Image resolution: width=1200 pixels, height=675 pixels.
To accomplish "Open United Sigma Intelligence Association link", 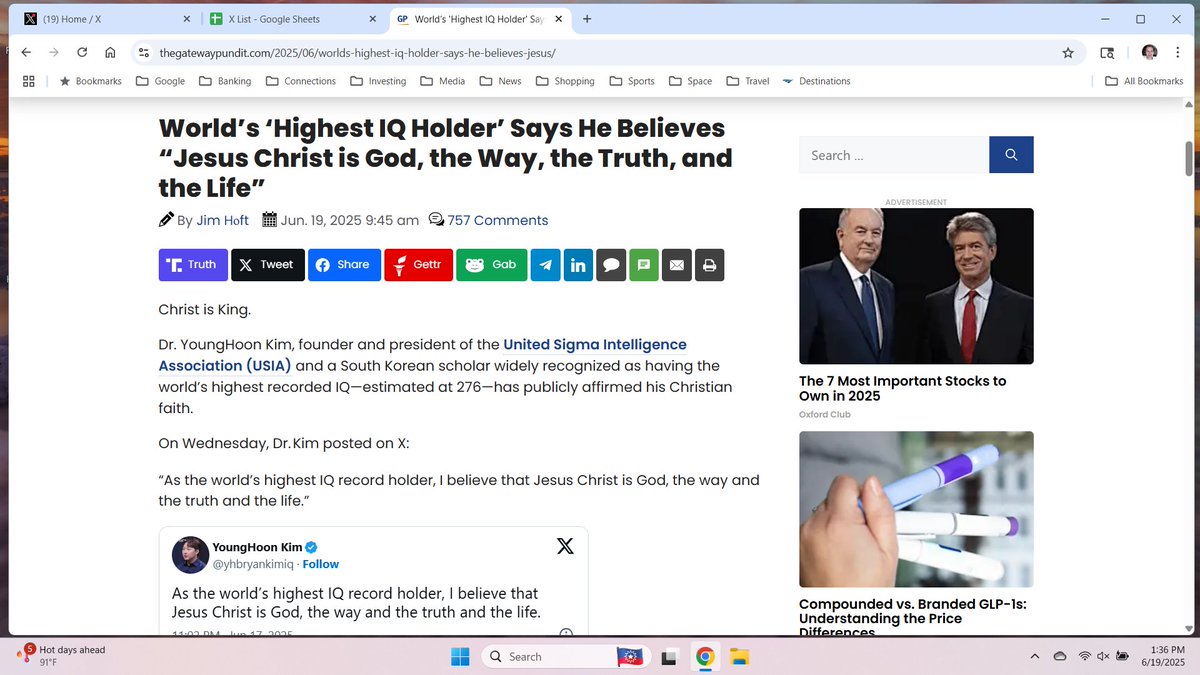I will pos(423,355).
